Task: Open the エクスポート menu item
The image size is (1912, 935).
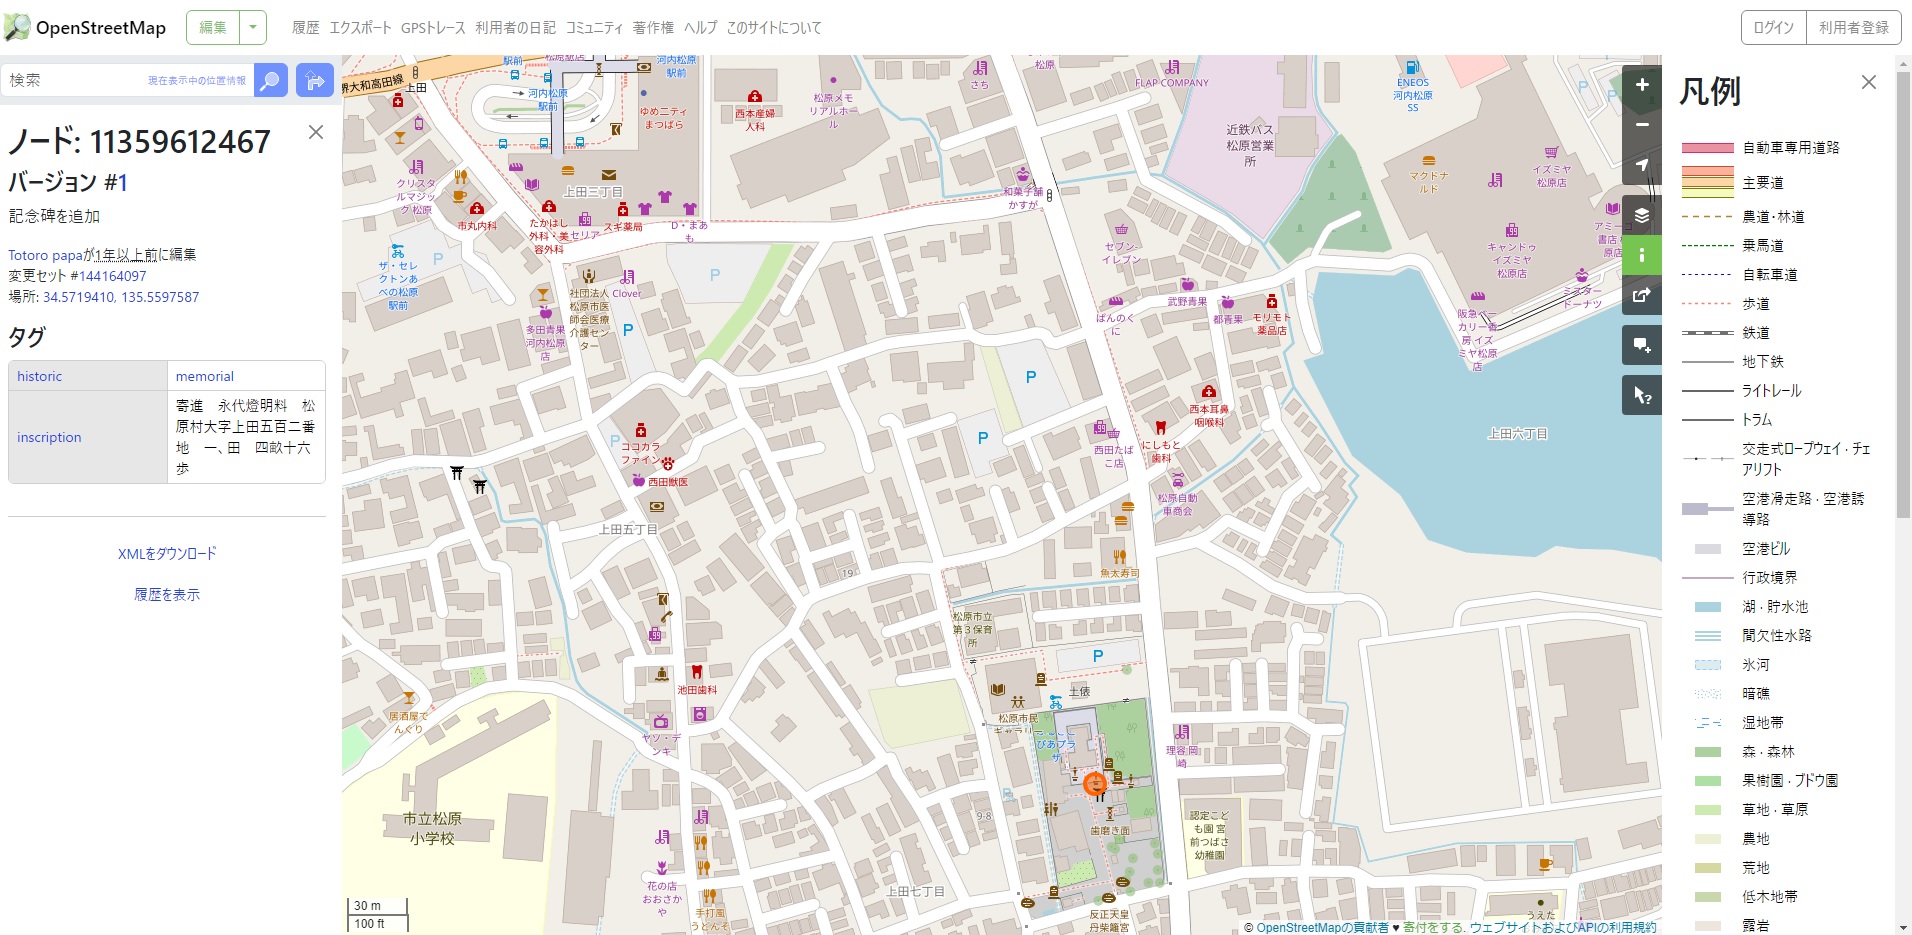Action: [360, 28]
